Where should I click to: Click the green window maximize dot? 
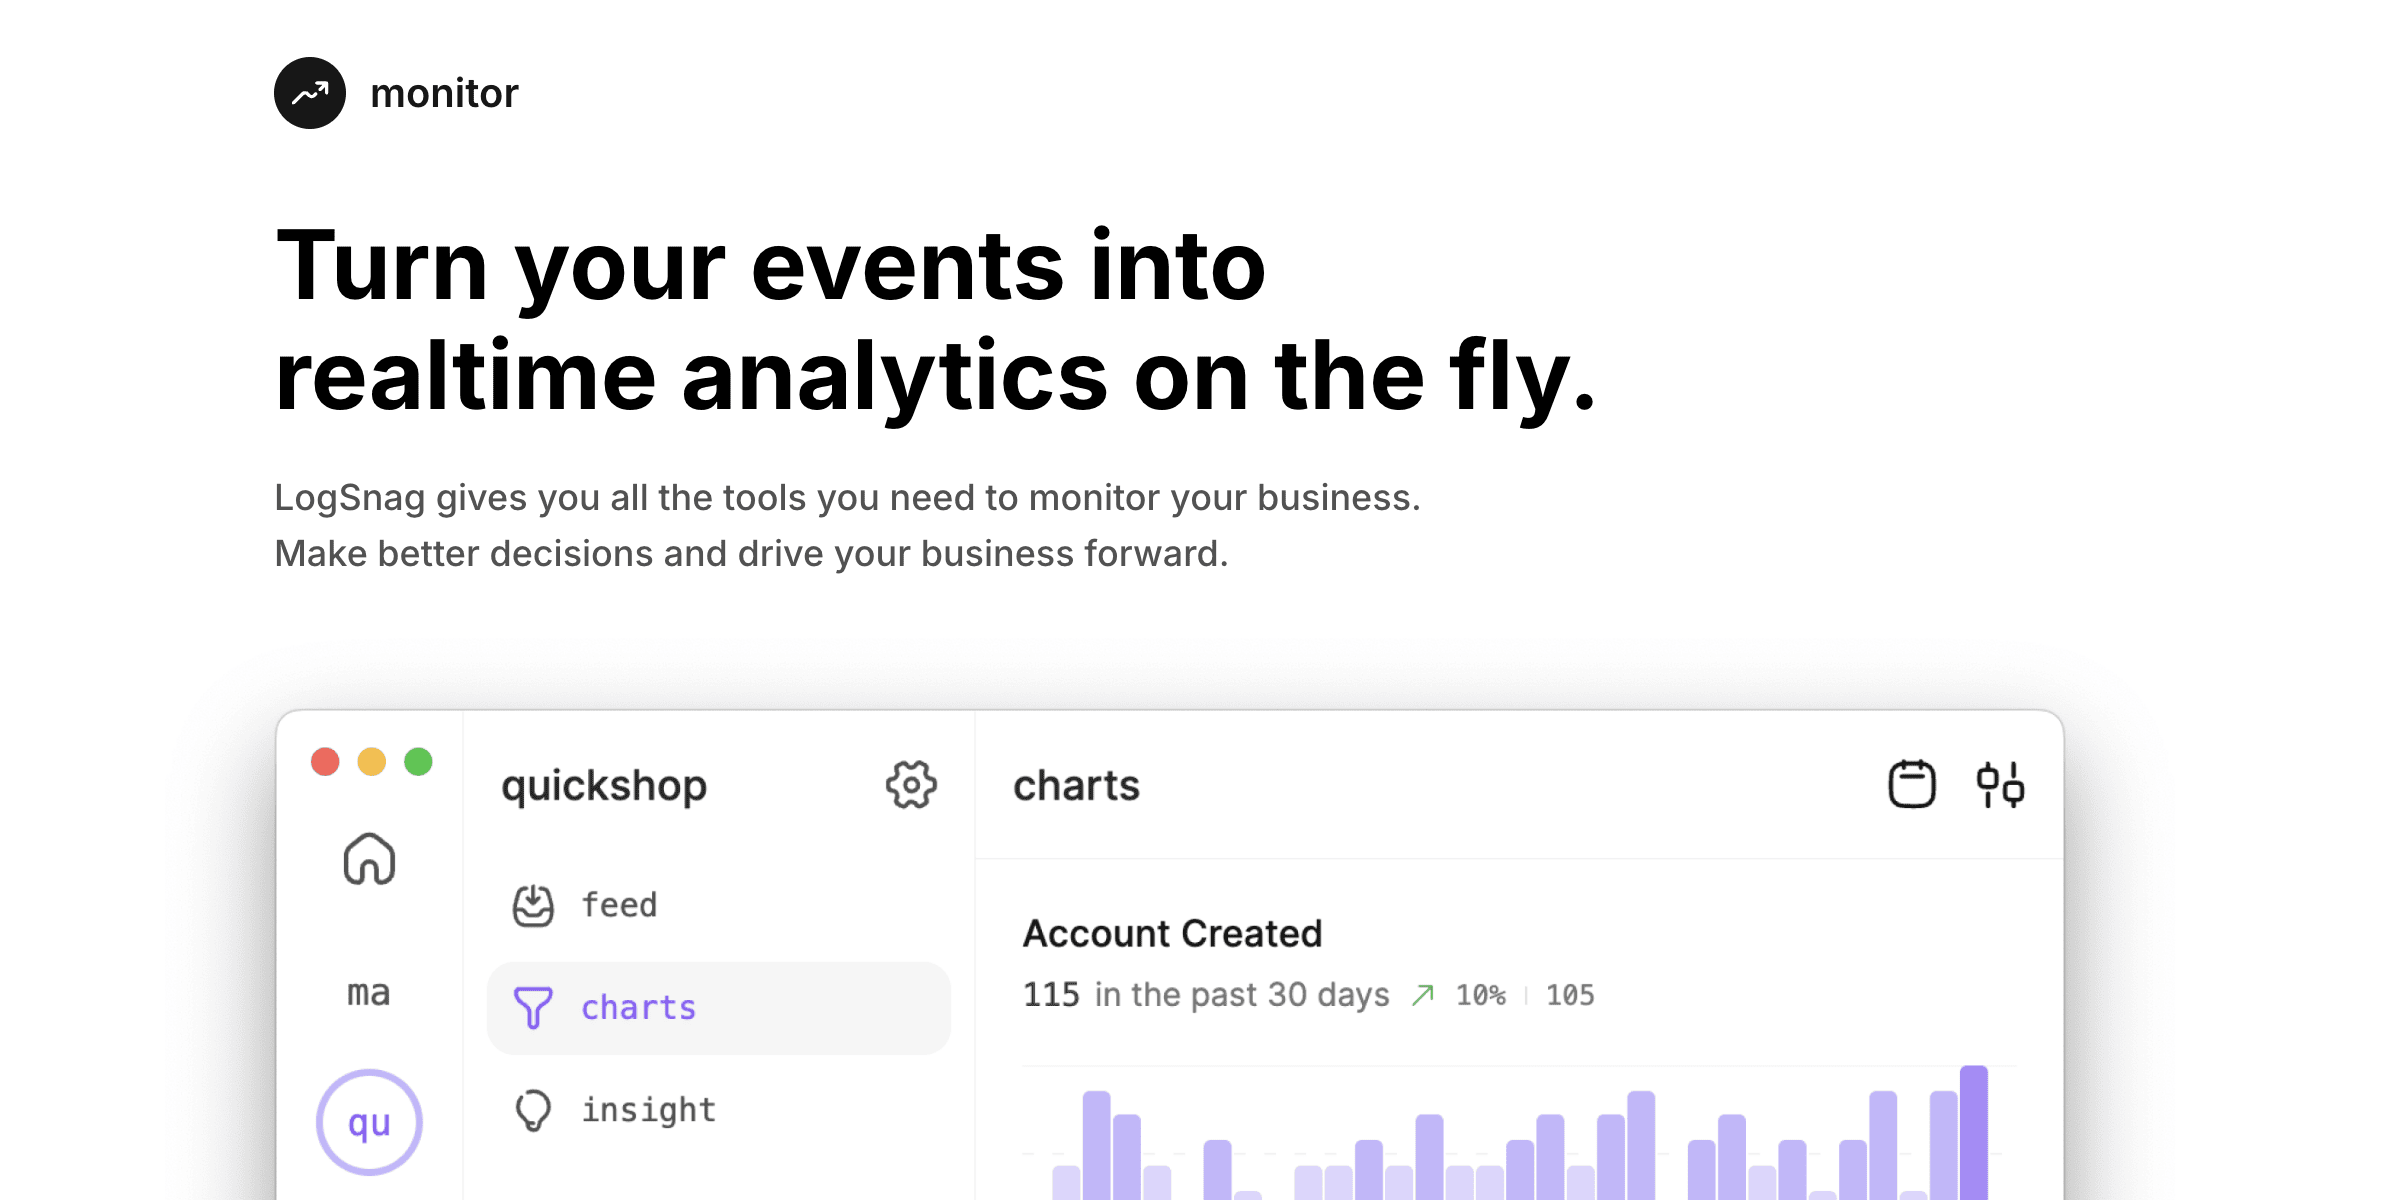(x=418, y=762)
